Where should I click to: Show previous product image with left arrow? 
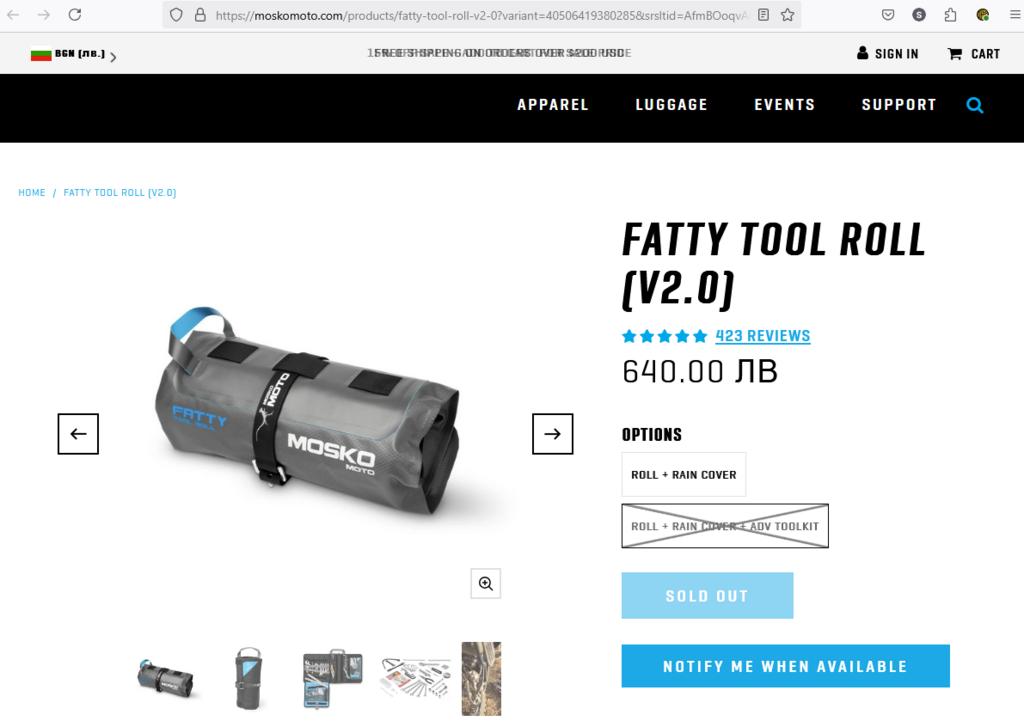tap(78, 434)
